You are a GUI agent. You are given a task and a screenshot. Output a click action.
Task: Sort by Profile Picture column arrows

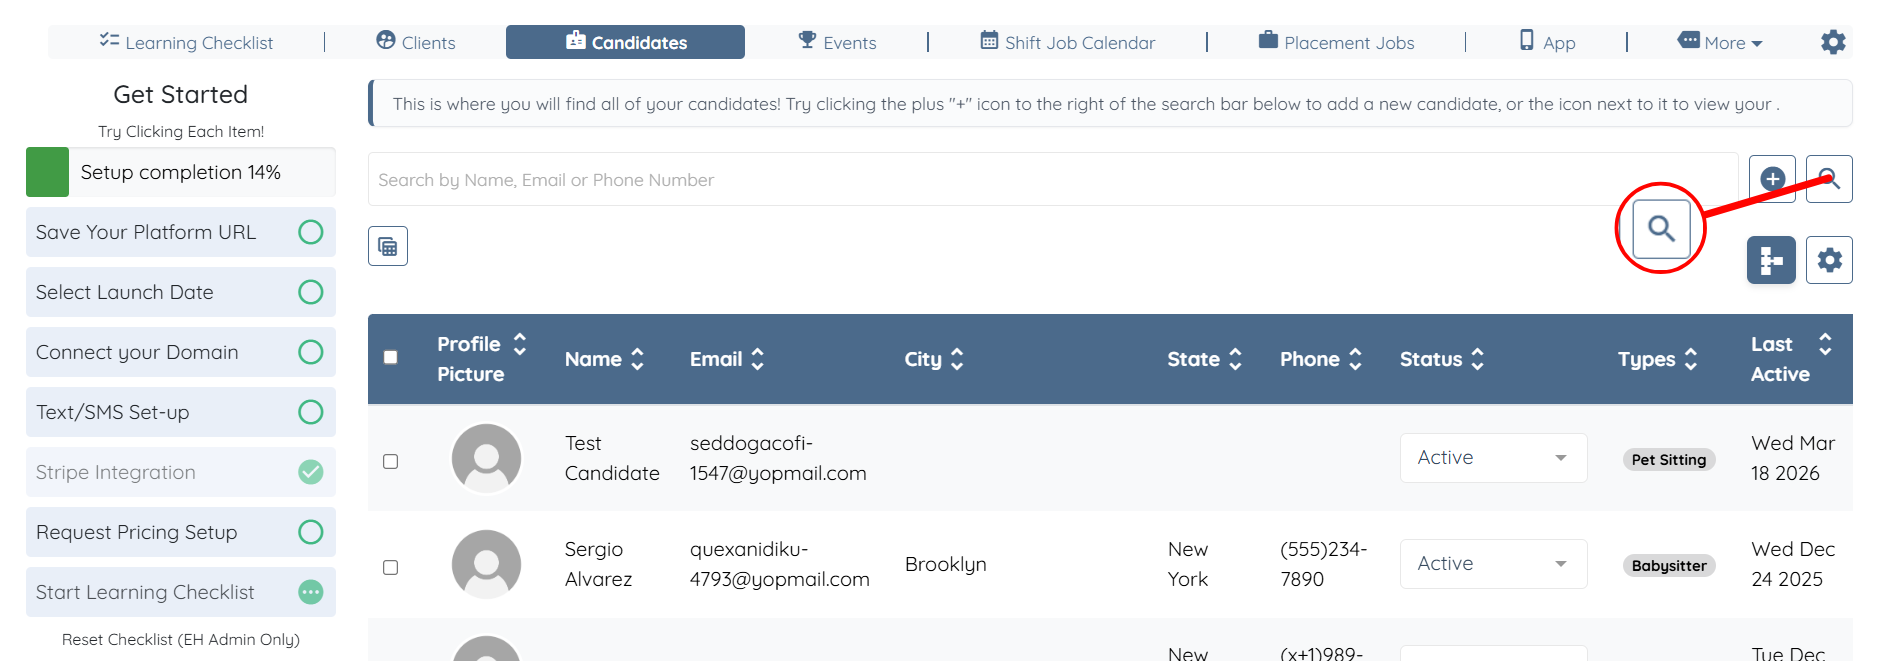pos(519,344)
